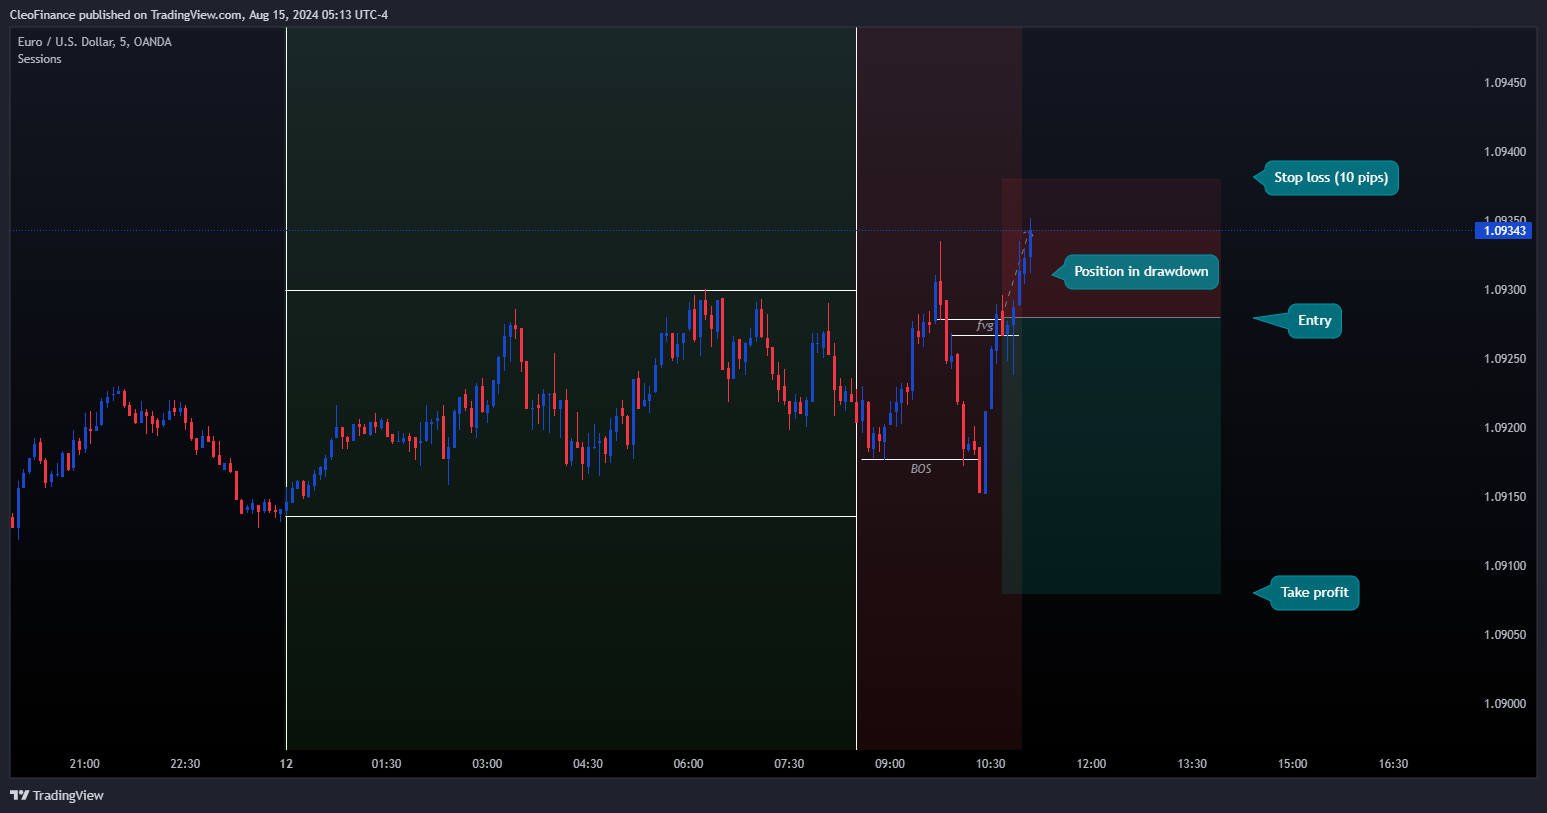The width and height of the screenshot is (1547, 813).
Task: Click the 22:30 time axis label
Action: click(x=185, y=764)
